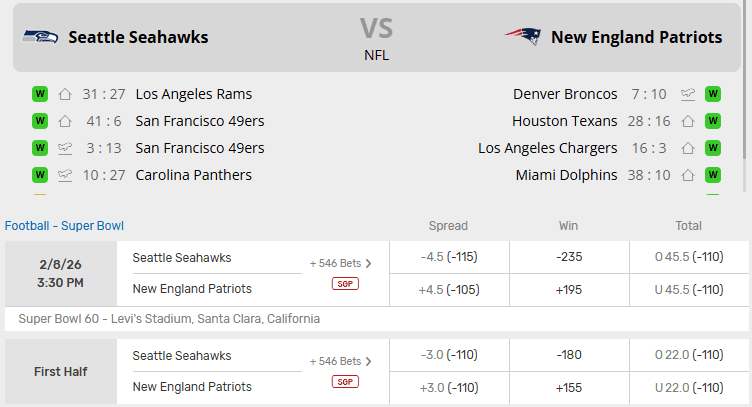Choose Under 22.0 (-110) First Half total
This screenshot has width=752, height=407.
[x=689, y=387]
